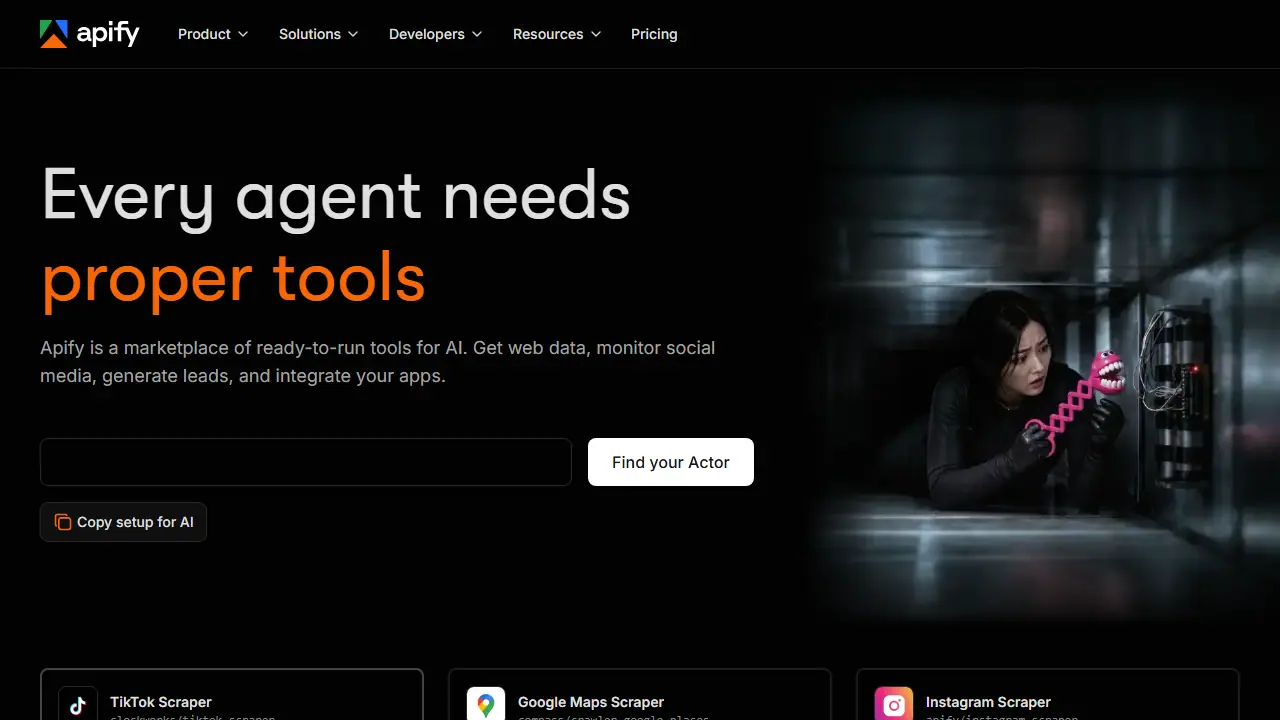Open the Instagram Scraper icon
This screenshot has height=720, width=1280.
coord(894,705)
